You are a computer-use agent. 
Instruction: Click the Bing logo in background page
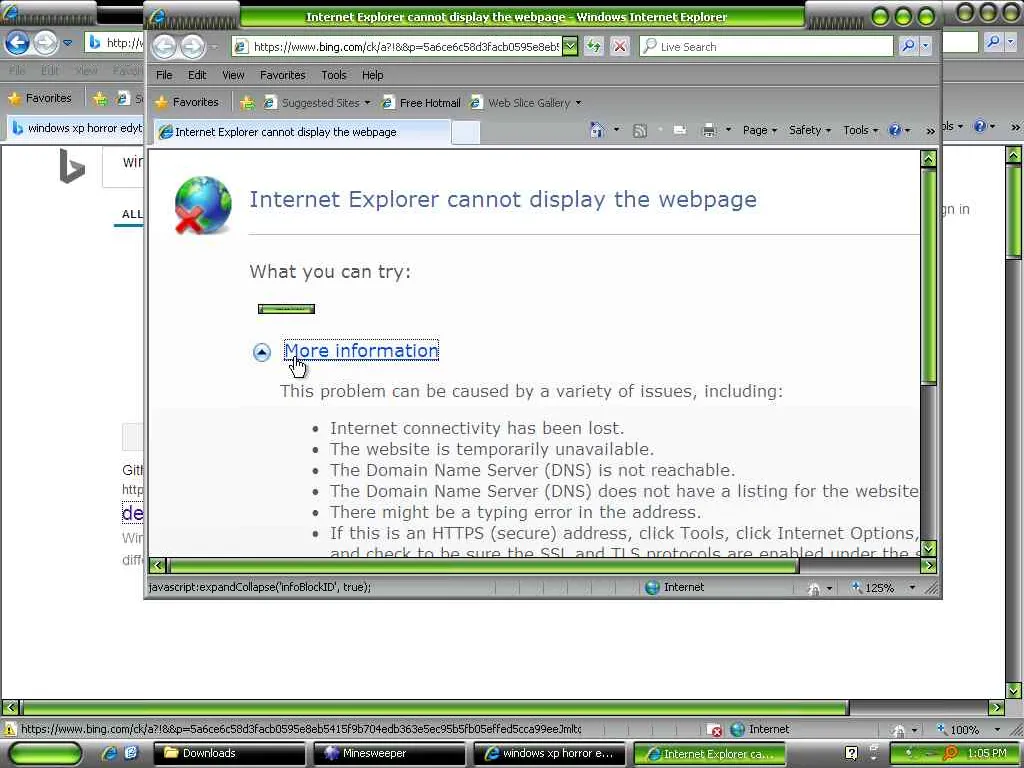[72, 166]
